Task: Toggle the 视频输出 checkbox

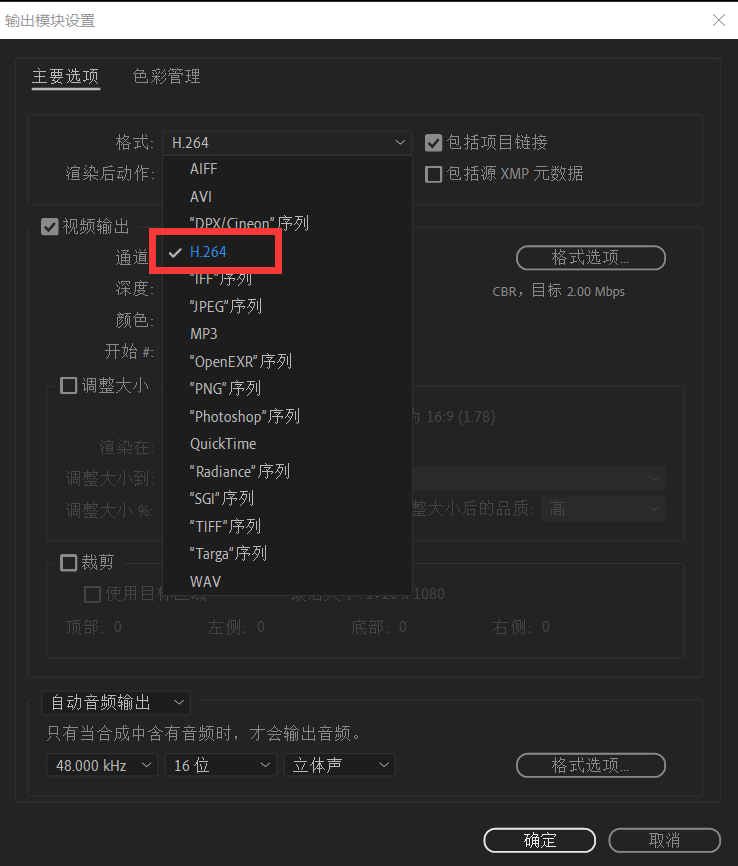Action: point(50,226)
